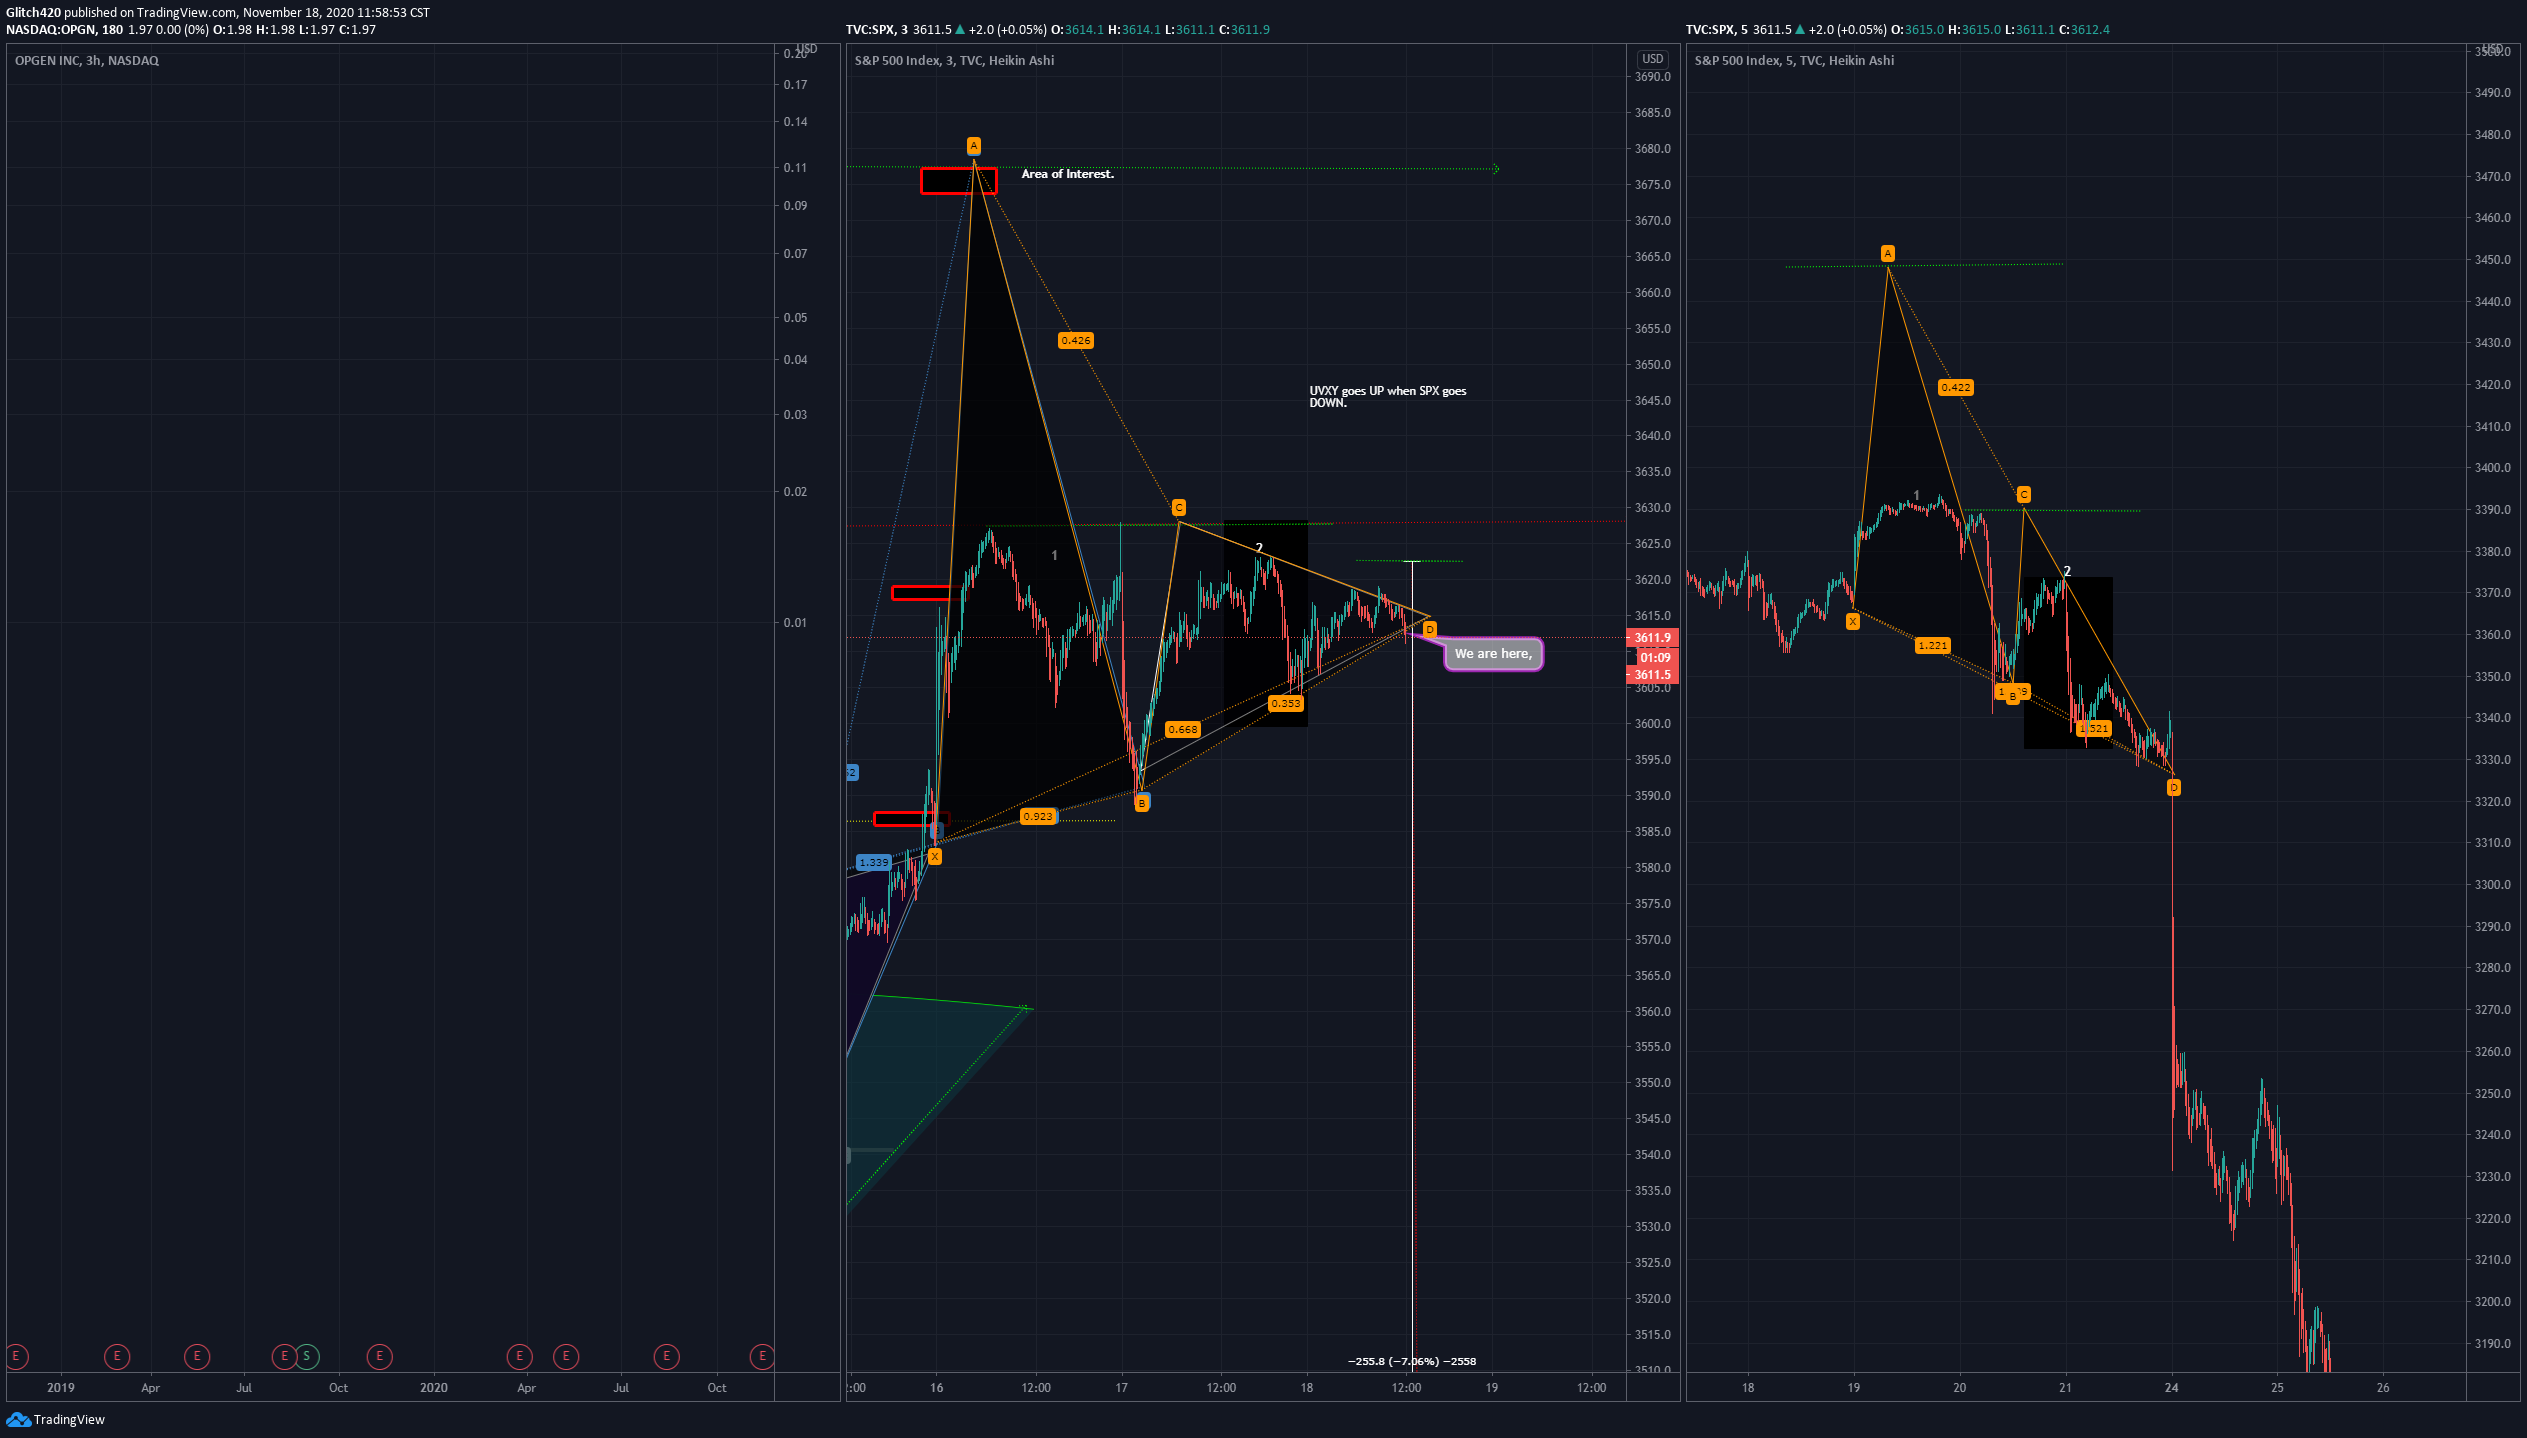Click the 01:09 countdown label on the price axis

1655,658
